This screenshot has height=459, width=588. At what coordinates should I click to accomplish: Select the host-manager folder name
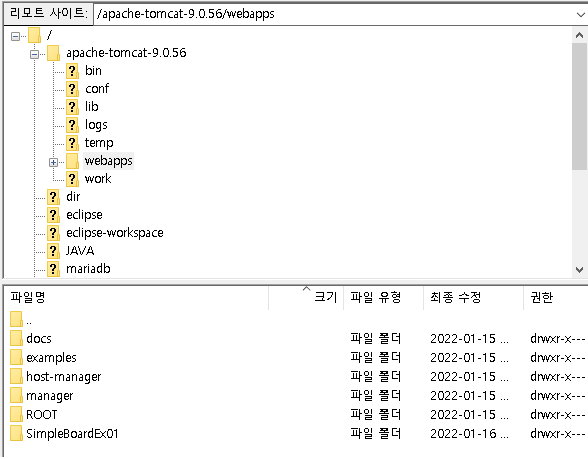point(64,377)
